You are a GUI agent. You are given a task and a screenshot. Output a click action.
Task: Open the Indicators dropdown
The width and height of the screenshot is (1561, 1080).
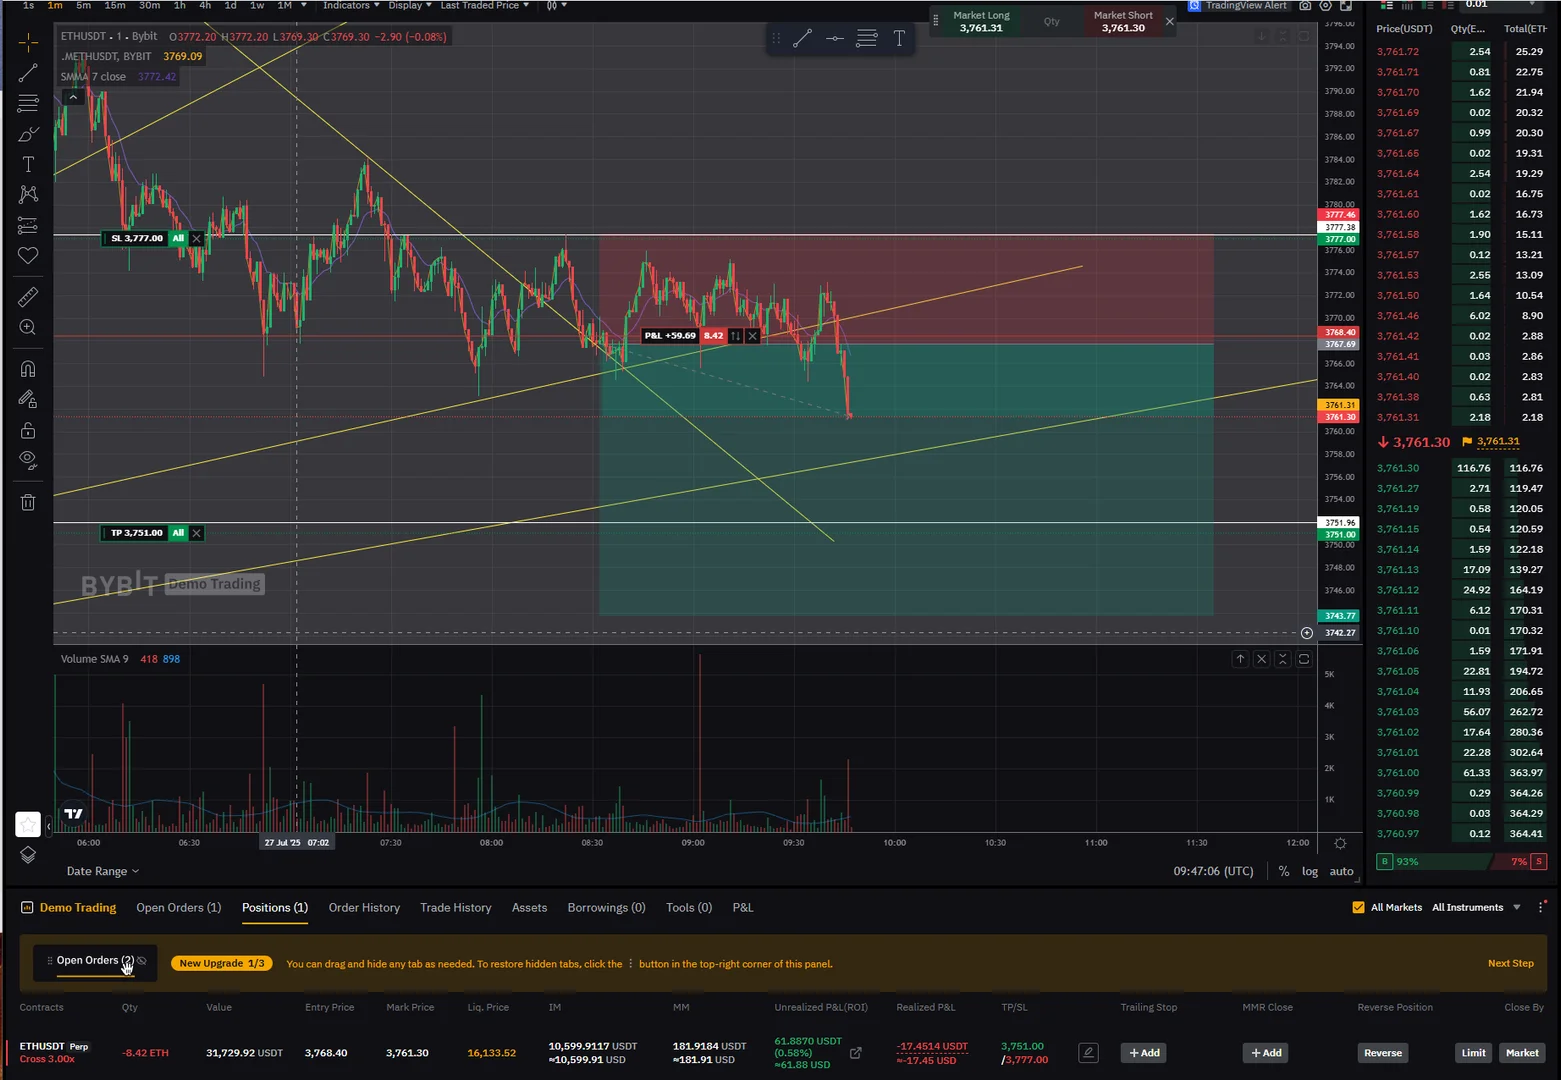click(x=351, y=6)
